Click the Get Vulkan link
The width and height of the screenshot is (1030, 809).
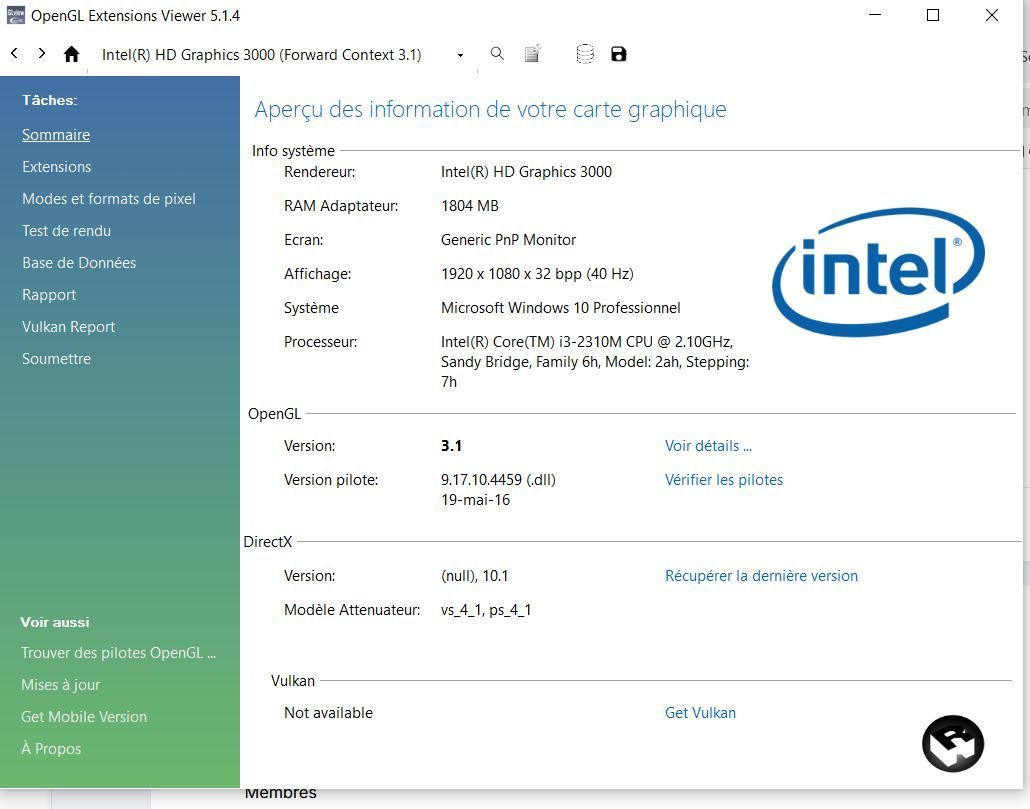[x=700, y=713]
